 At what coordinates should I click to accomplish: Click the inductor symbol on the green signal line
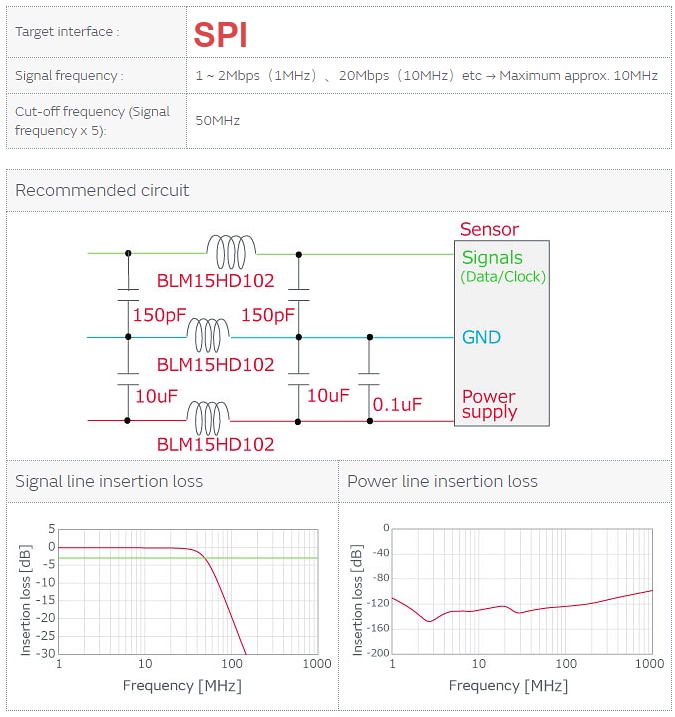pyautogui.click(x=230, y=246)
